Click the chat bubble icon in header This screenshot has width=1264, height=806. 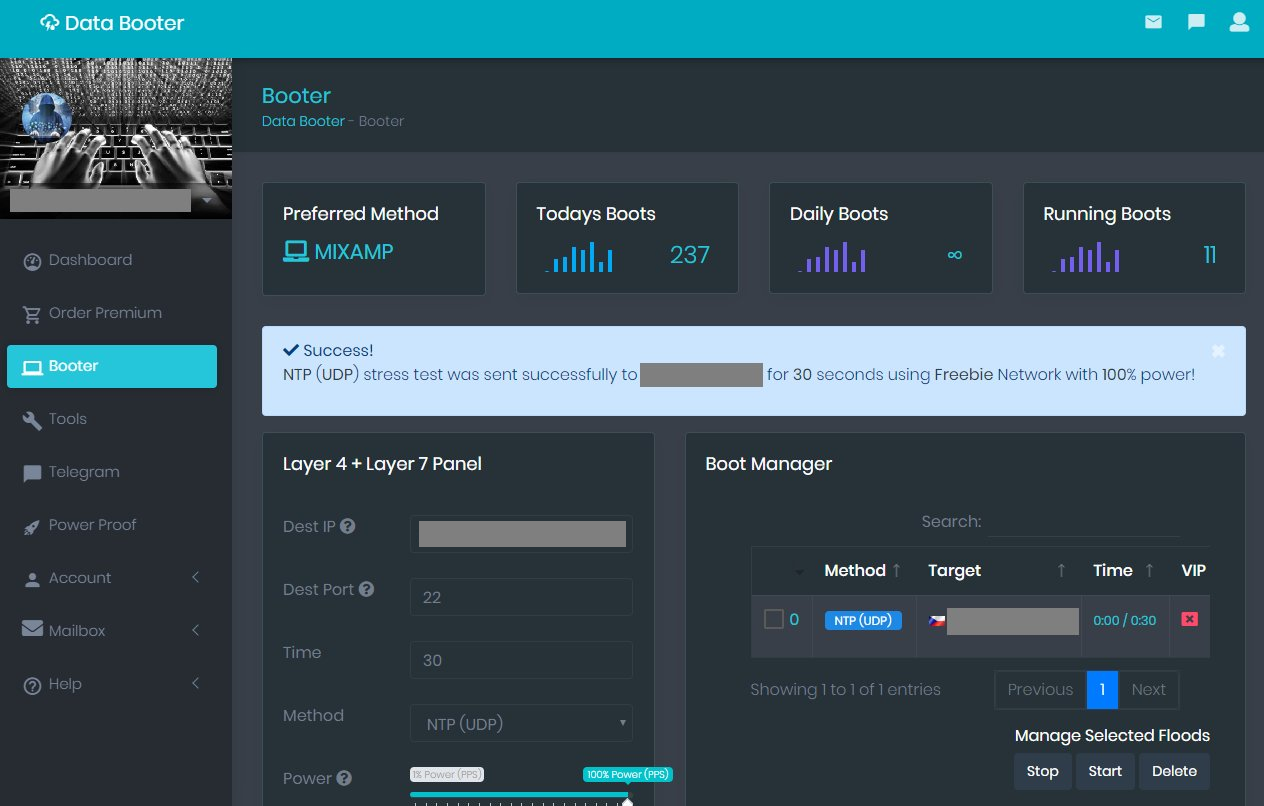pyautogui.click(x=1196, y=22)
